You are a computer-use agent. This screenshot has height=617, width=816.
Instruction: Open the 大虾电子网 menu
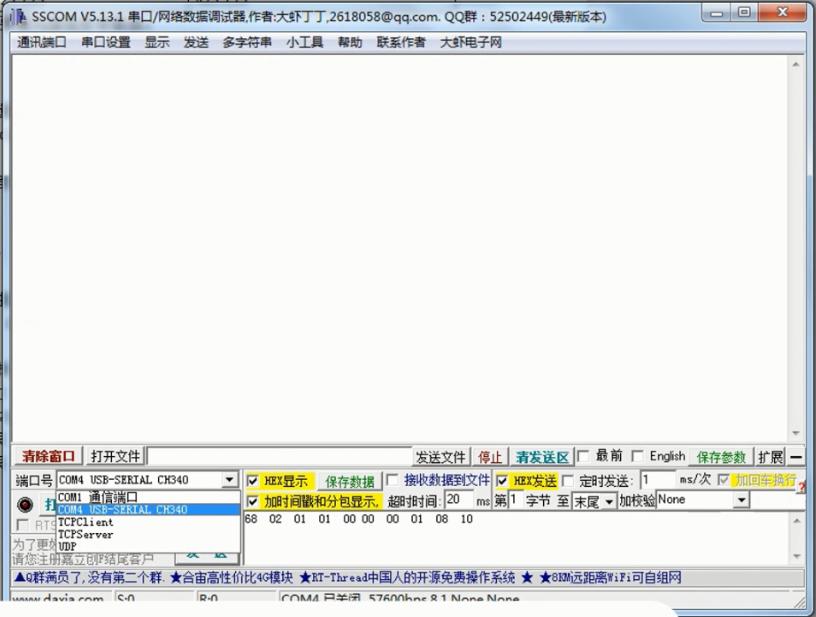click(x=471, y=42)
